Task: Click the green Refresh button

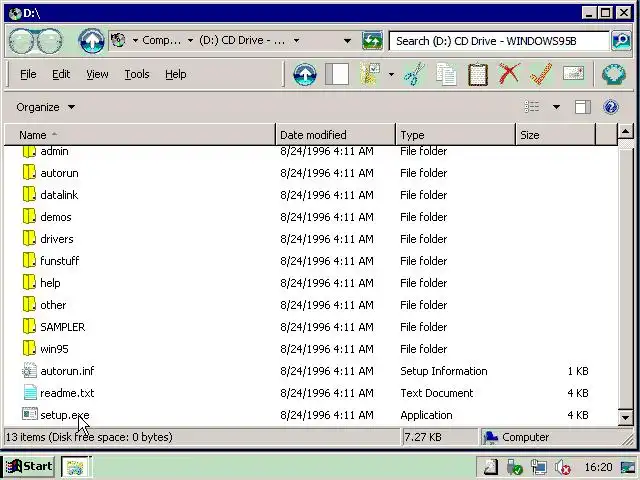Action: pos(372,41)
